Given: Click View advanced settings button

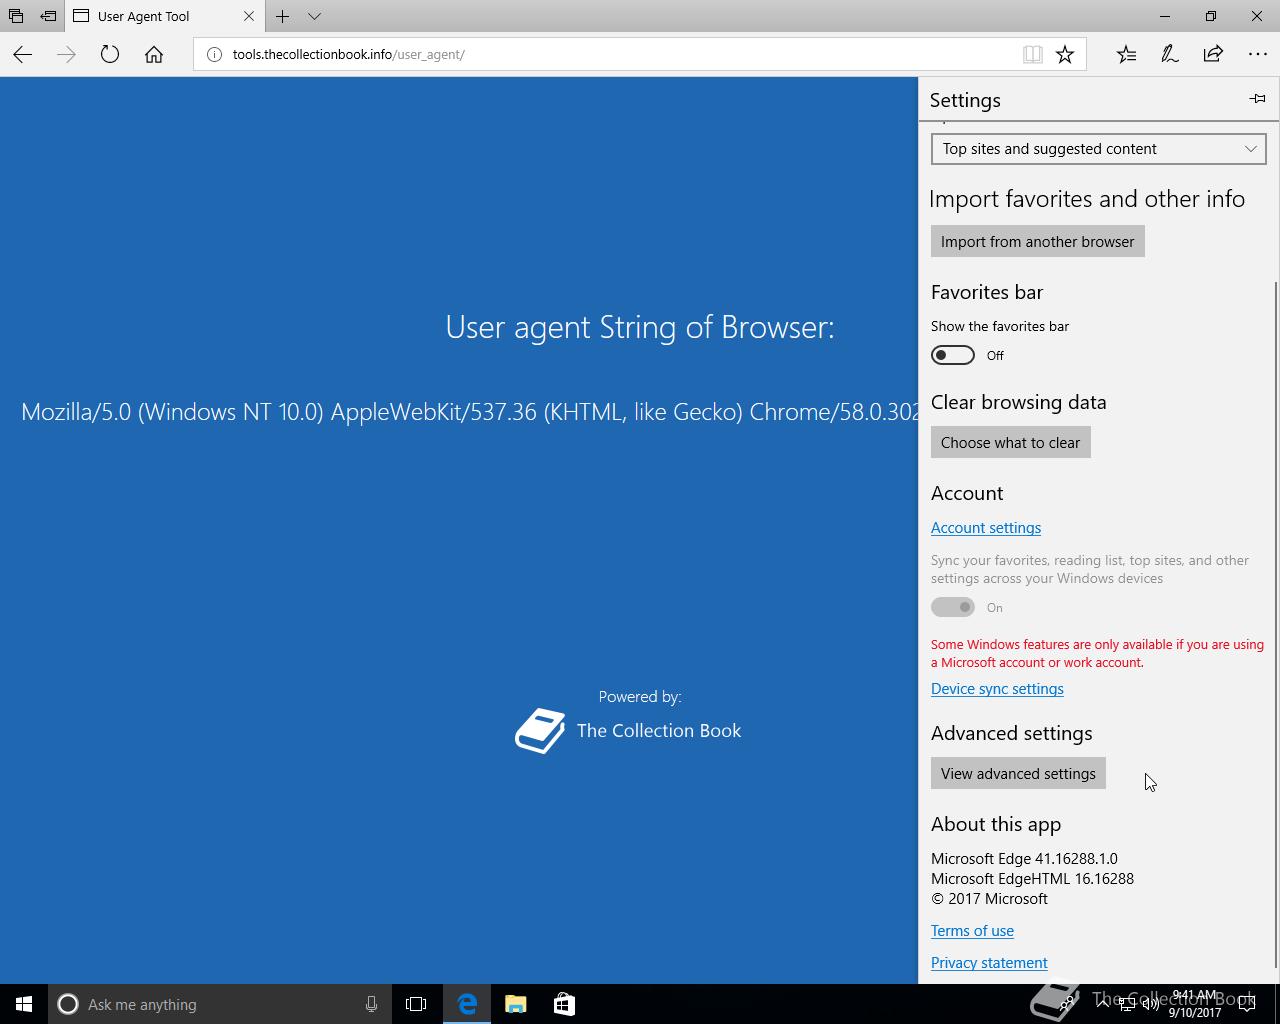Looking at the screenshot, I should tap(1018, 773).
